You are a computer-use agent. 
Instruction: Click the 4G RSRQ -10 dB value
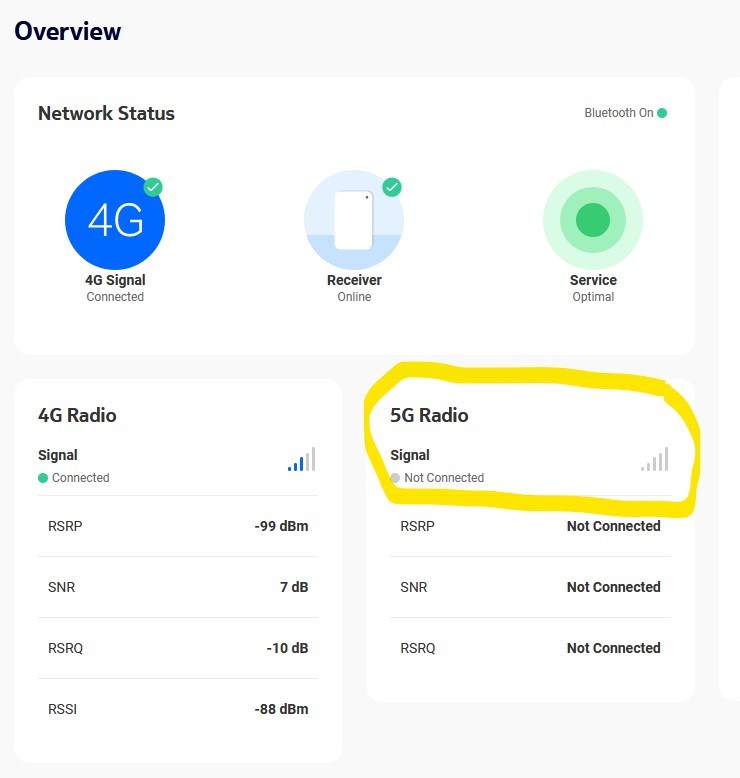click(x=287, y=648)
